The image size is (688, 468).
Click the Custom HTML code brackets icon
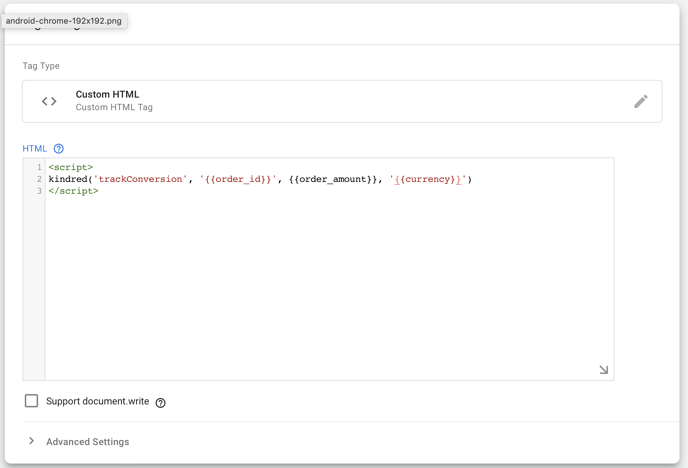(49, 101)
